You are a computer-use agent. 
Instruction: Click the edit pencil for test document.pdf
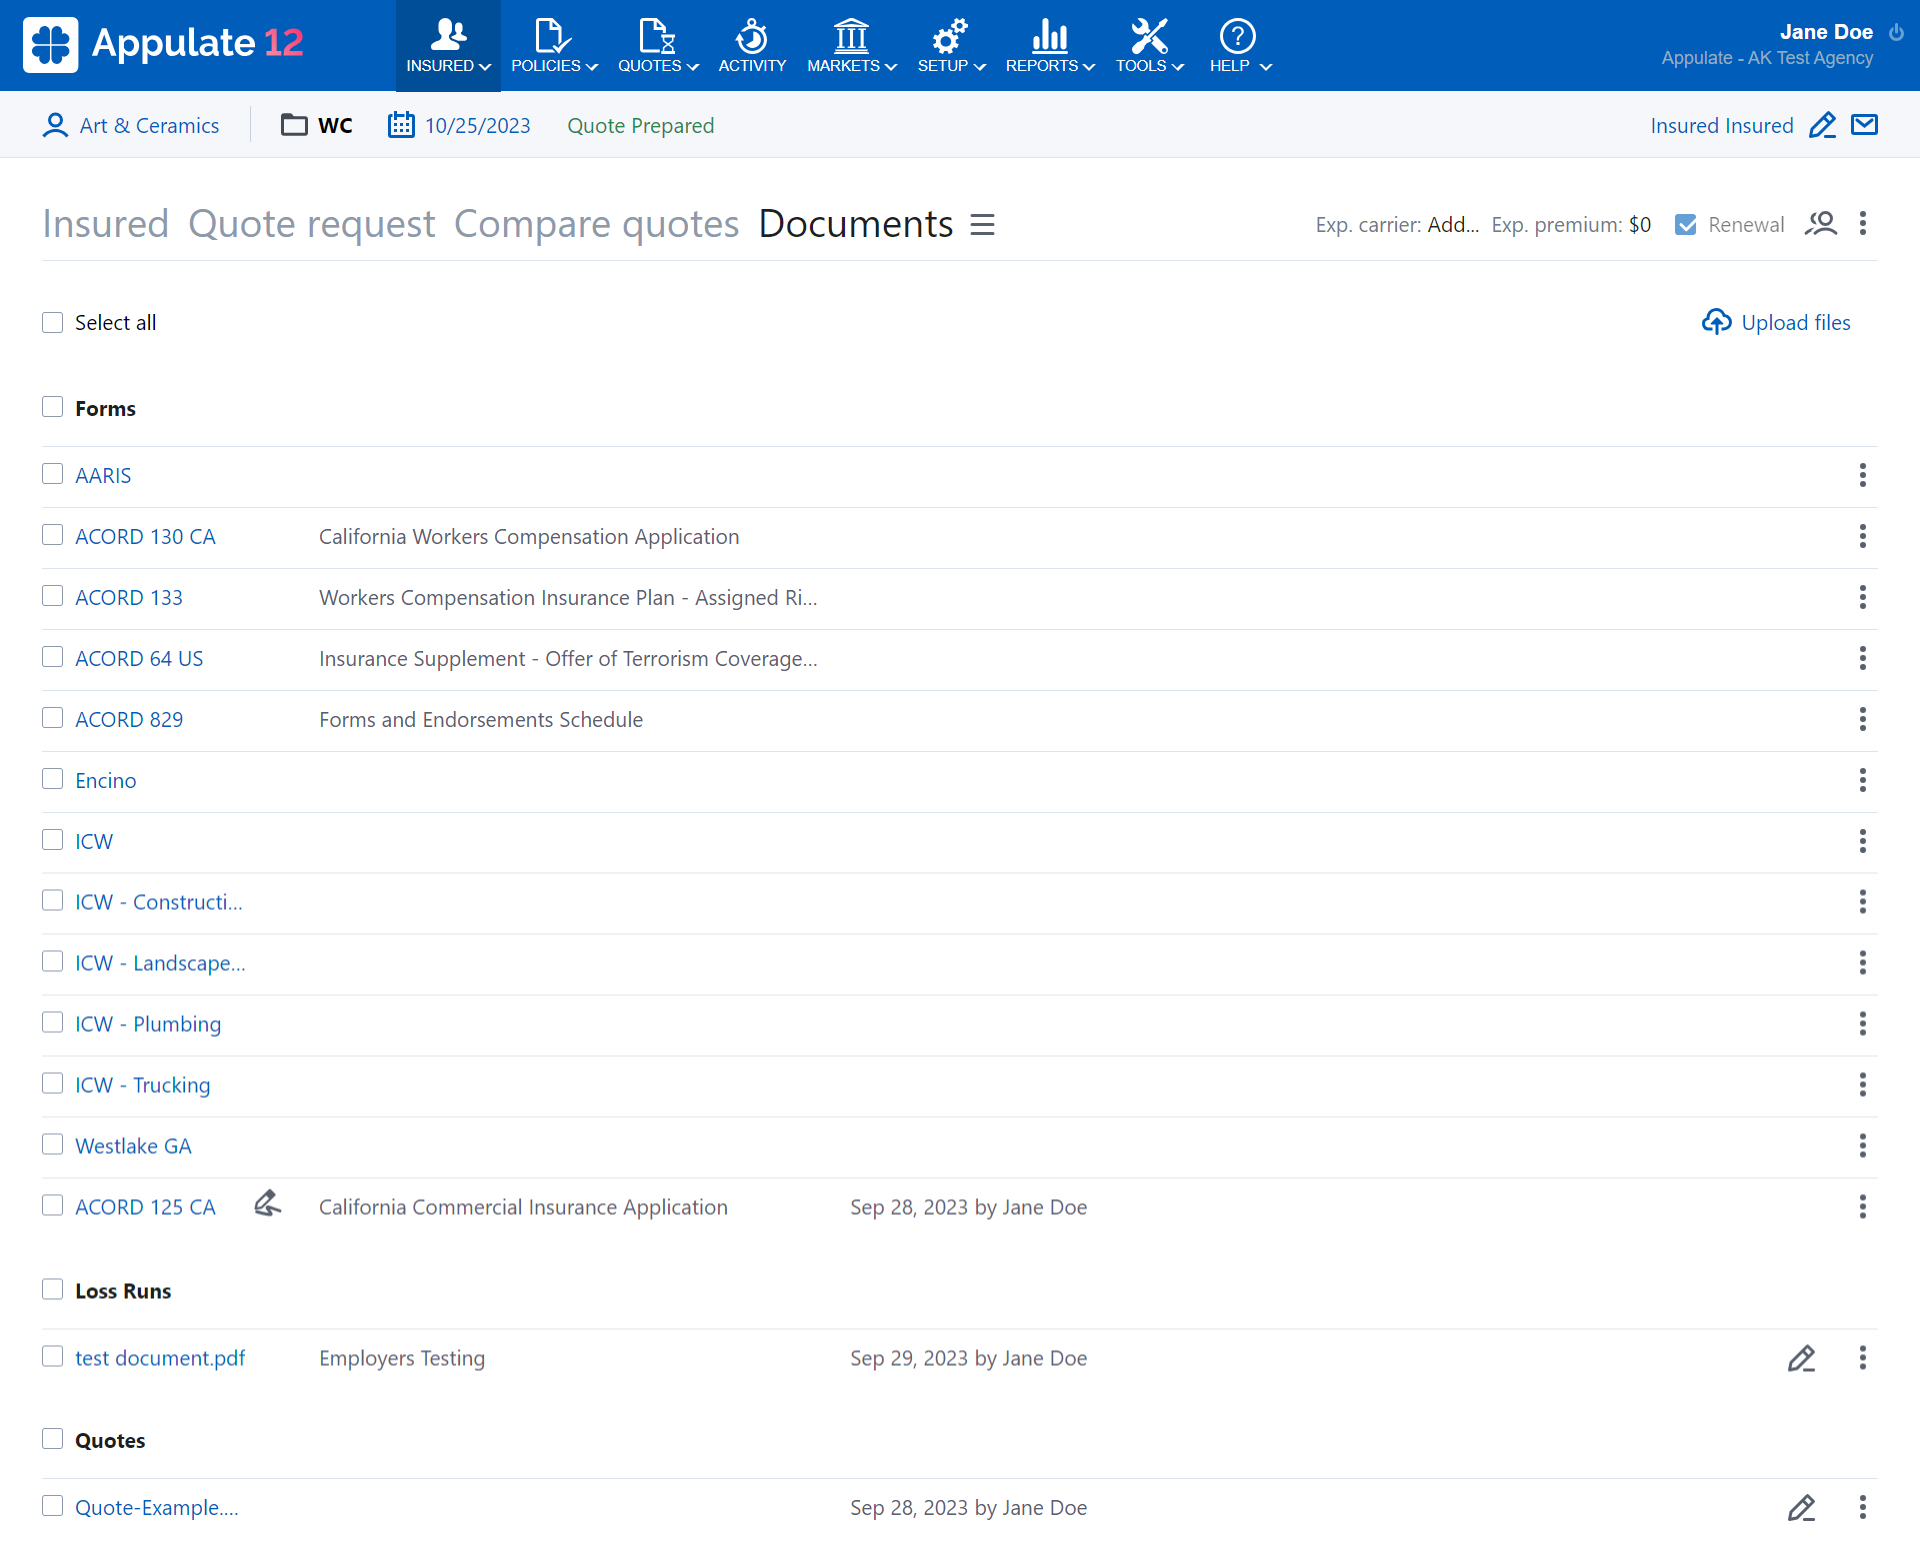click(1802, 1358)
